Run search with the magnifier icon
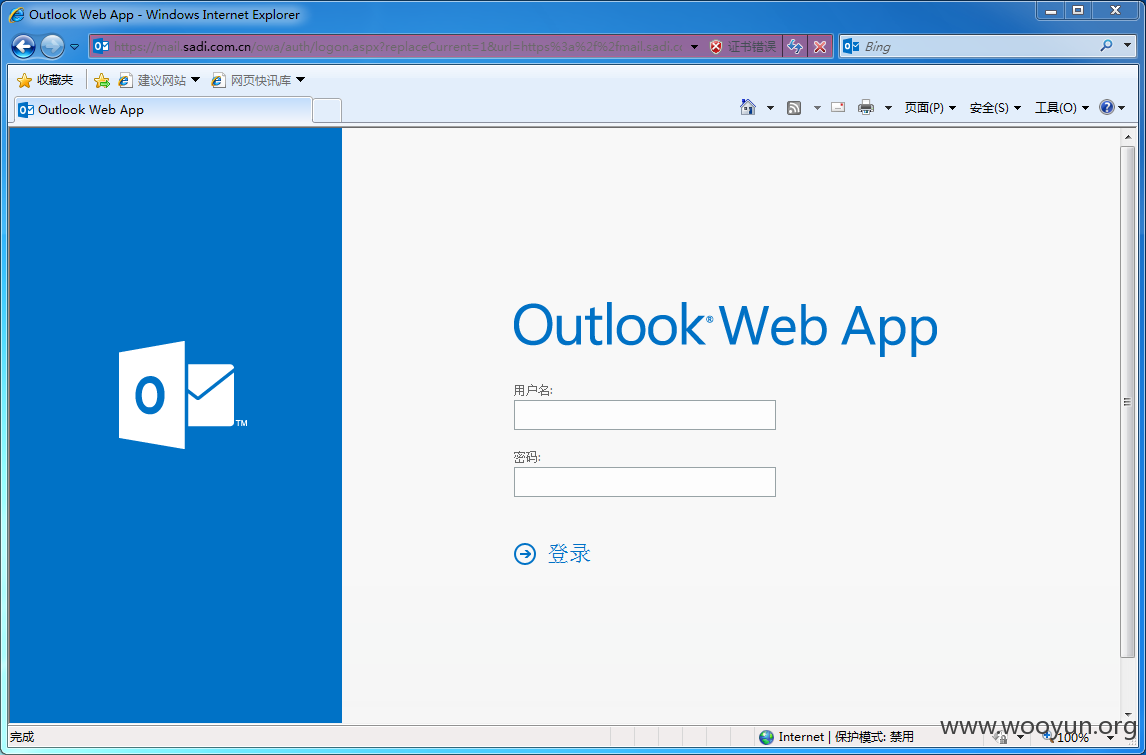 click(x=1107, y=46)
